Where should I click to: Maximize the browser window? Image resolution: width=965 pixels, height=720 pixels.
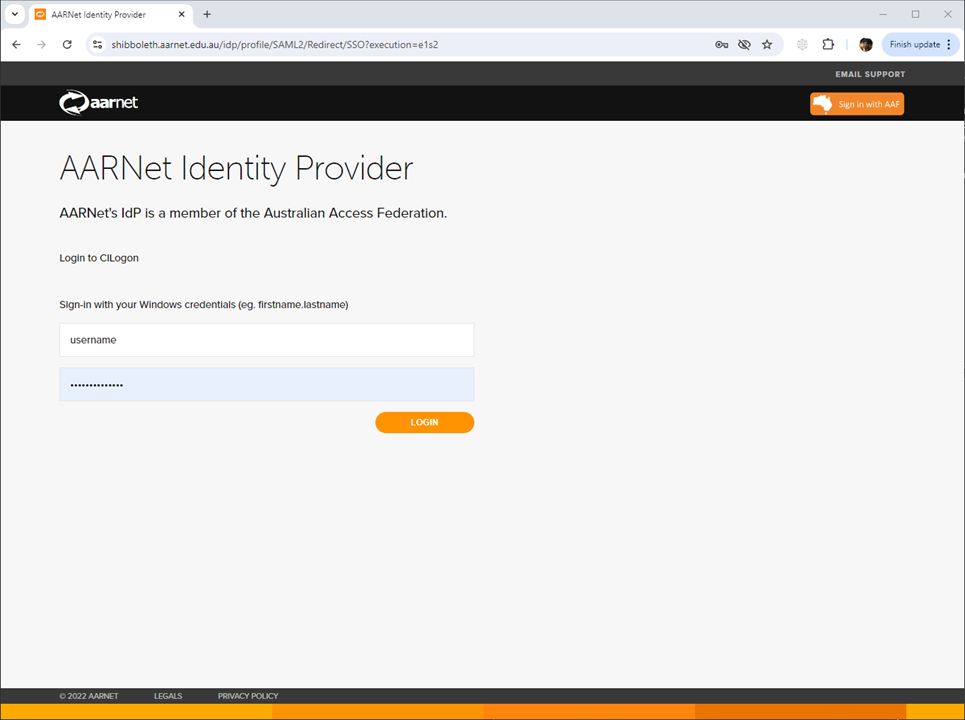tap(915, 14)
